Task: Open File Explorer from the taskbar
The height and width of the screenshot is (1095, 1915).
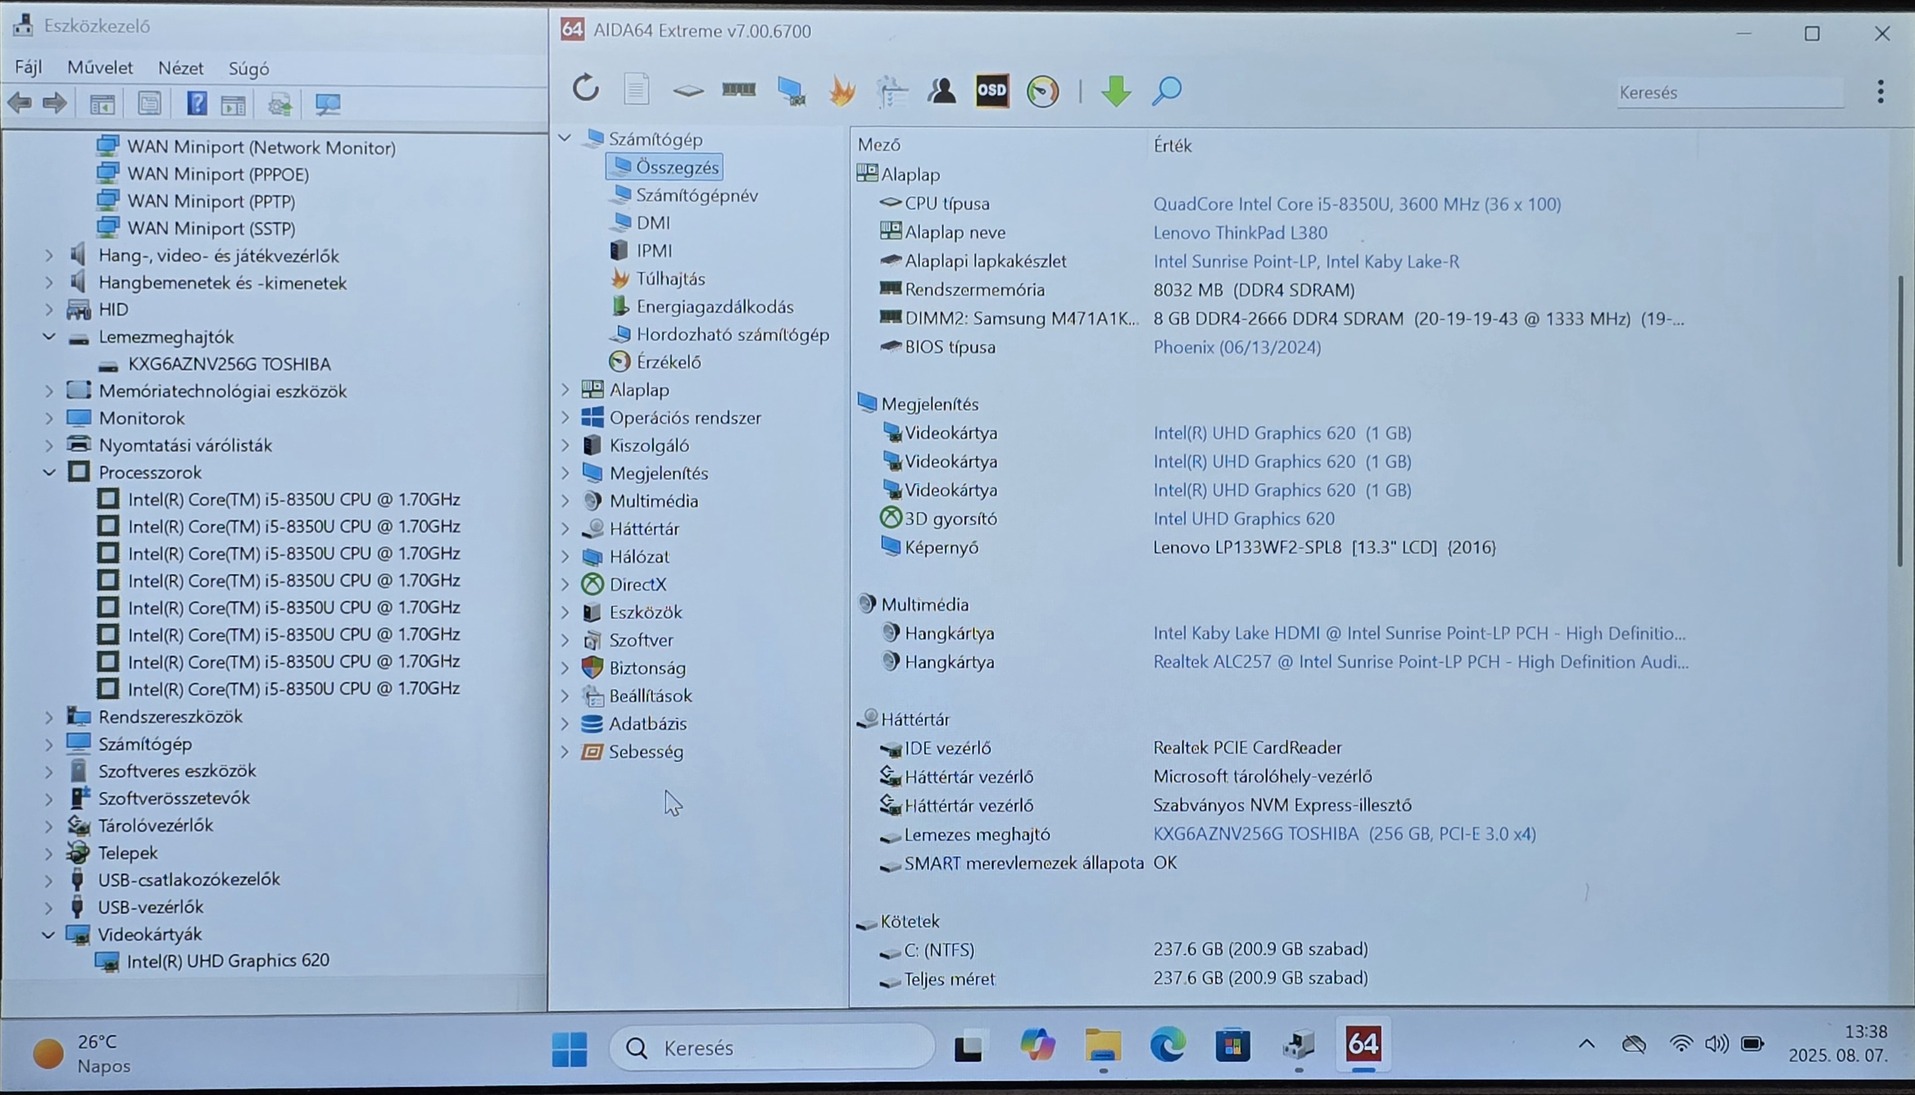Action: (x=1103, y=1046)
